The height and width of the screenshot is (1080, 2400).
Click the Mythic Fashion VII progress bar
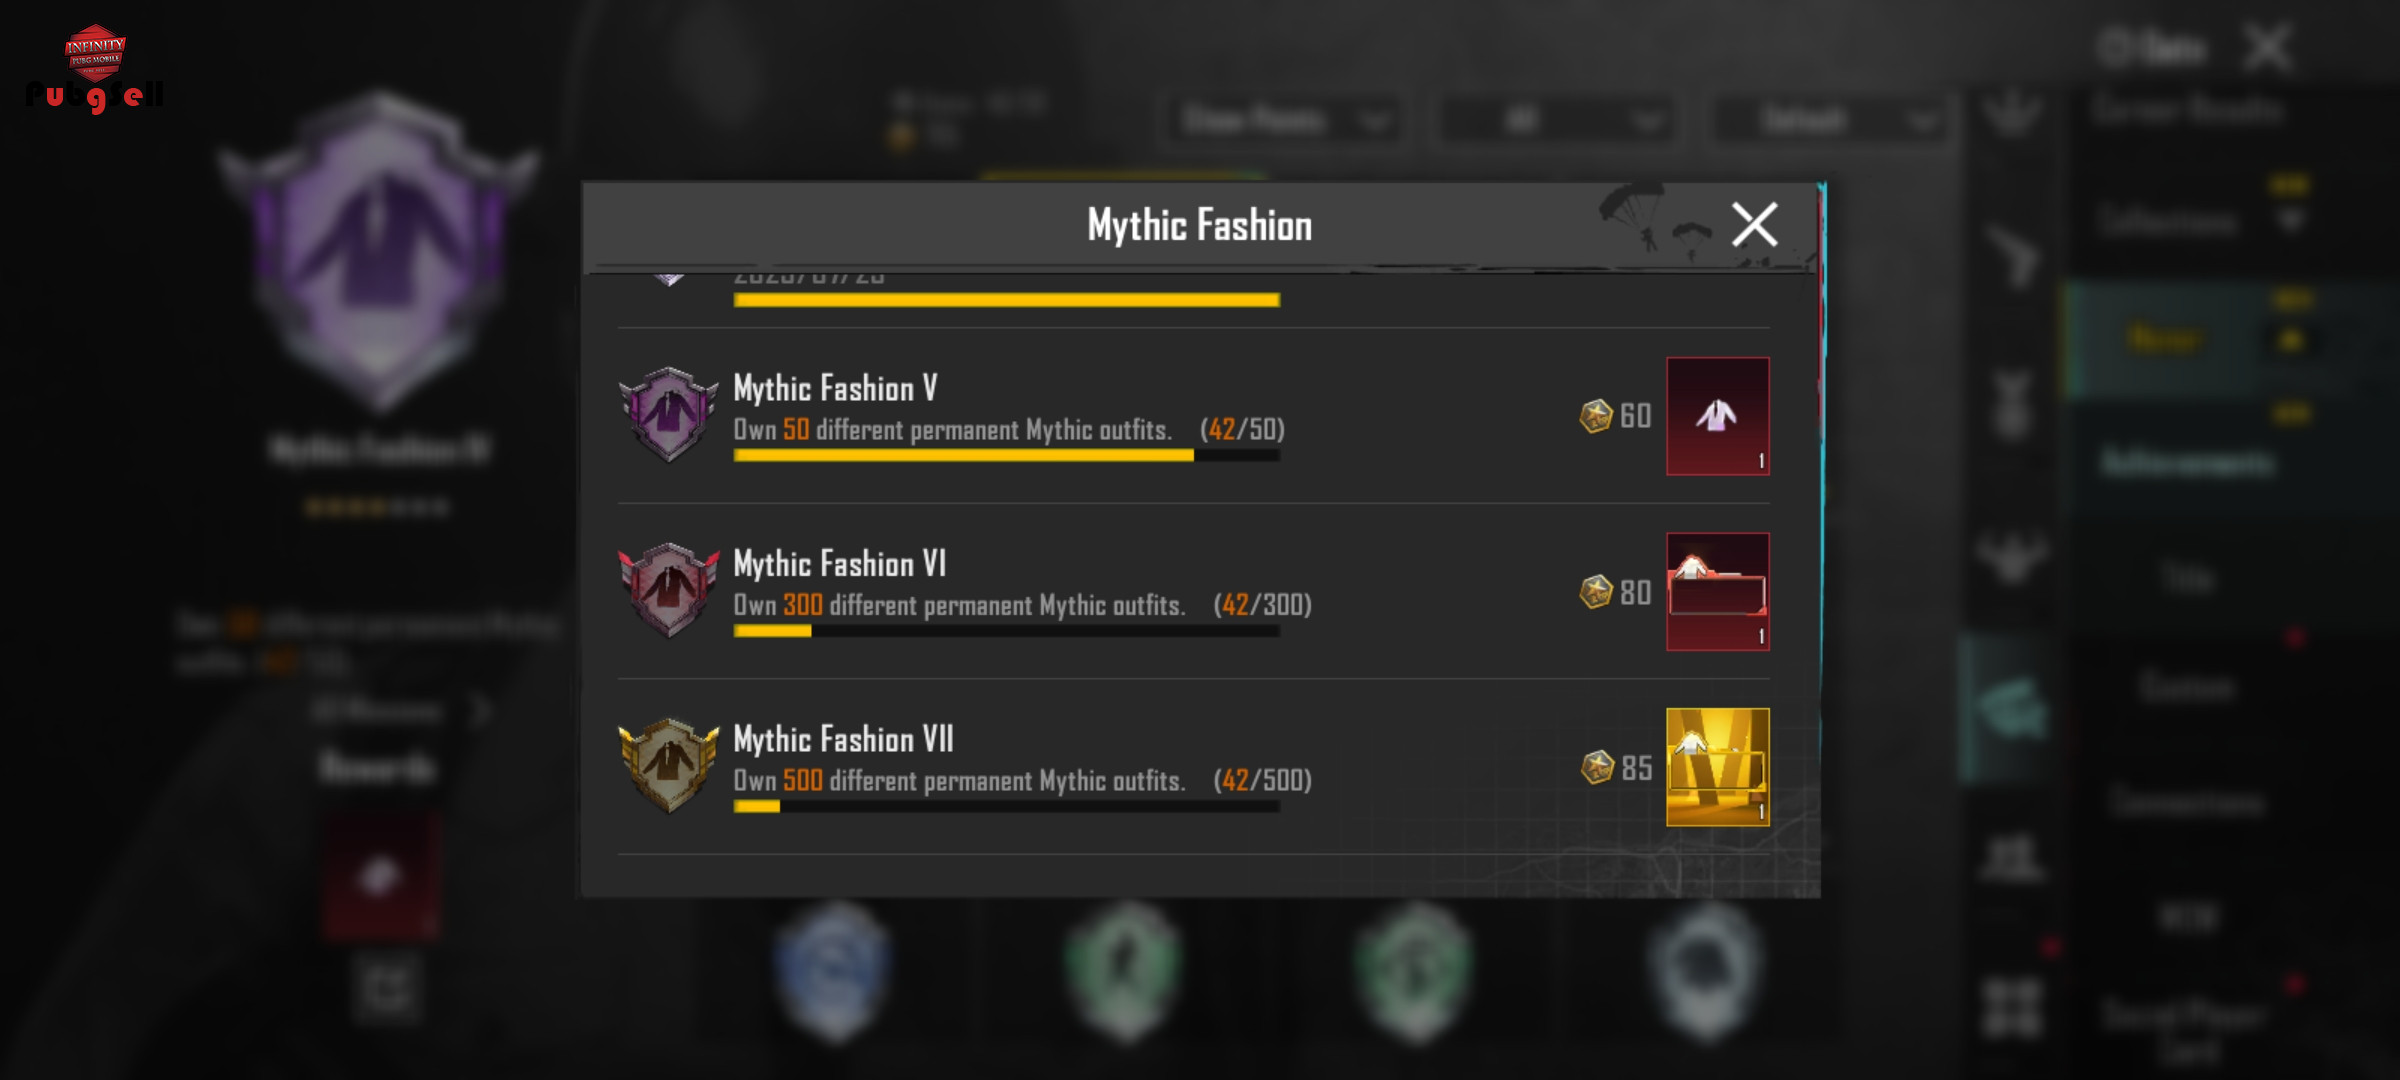coord(1007,807)
